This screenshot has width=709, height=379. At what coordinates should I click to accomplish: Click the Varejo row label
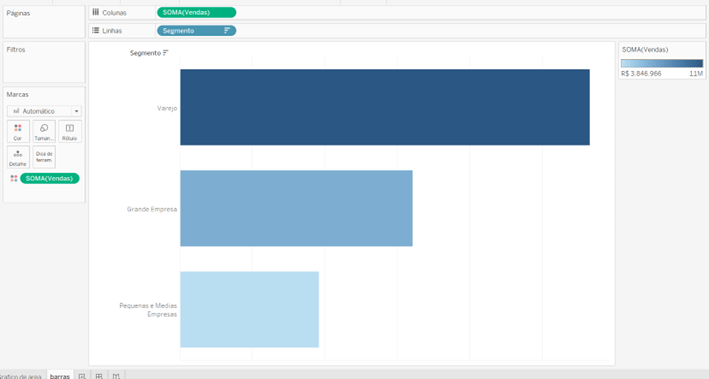[x=167, y=108]
